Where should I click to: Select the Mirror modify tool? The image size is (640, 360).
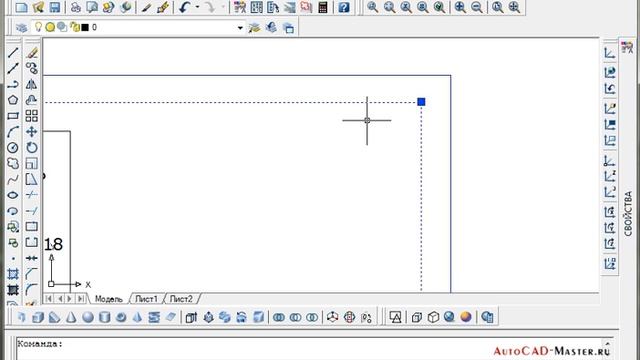click(32, 84)
